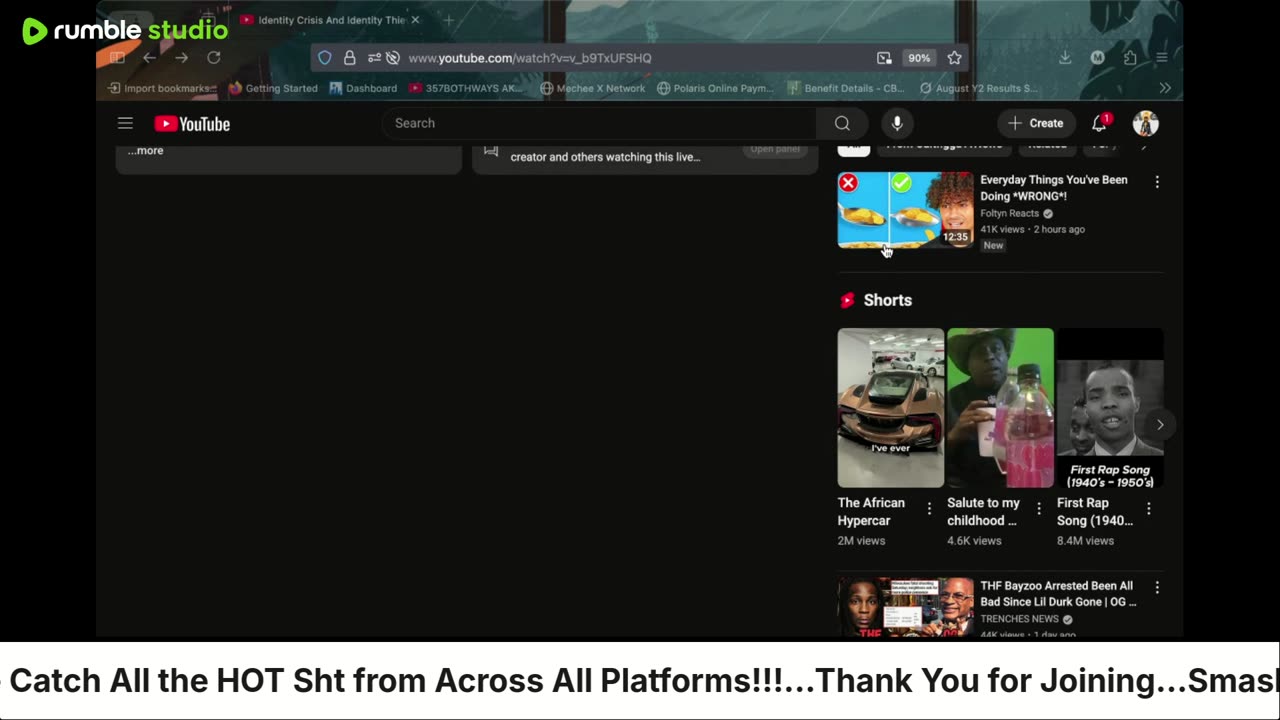Open Getting Started bookmark

pos(273,88)
